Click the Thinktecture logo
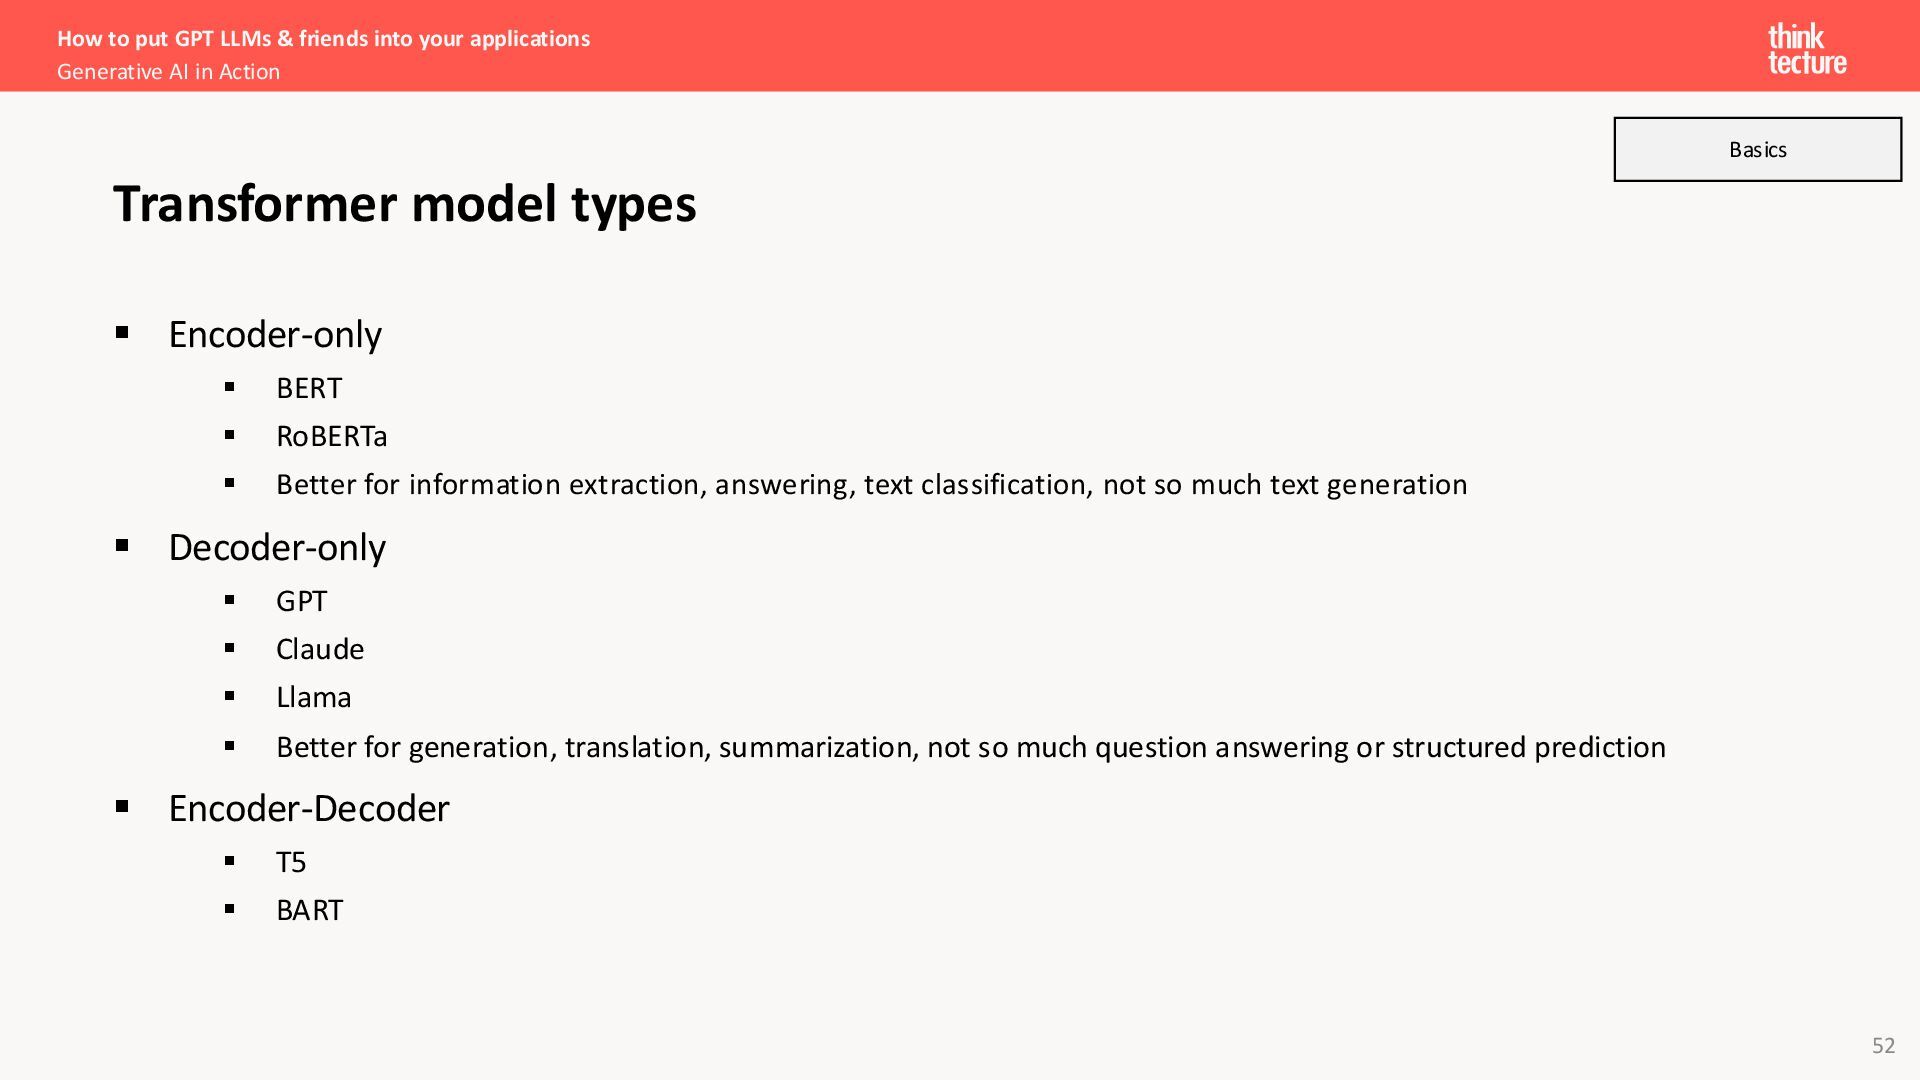This screenshot has height=1080, width=1920. 1807,49
